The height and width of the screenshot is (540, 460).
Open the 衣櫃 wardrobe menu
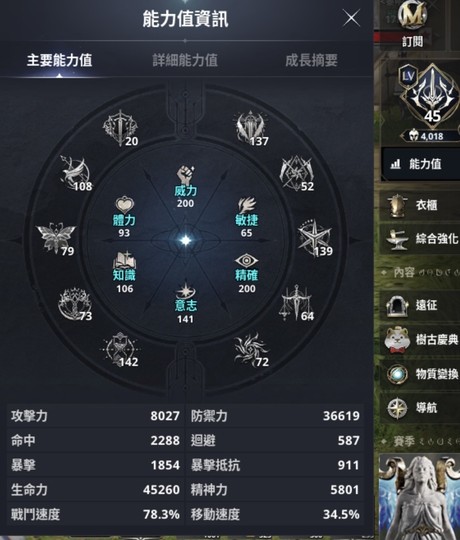pos(420,205)
